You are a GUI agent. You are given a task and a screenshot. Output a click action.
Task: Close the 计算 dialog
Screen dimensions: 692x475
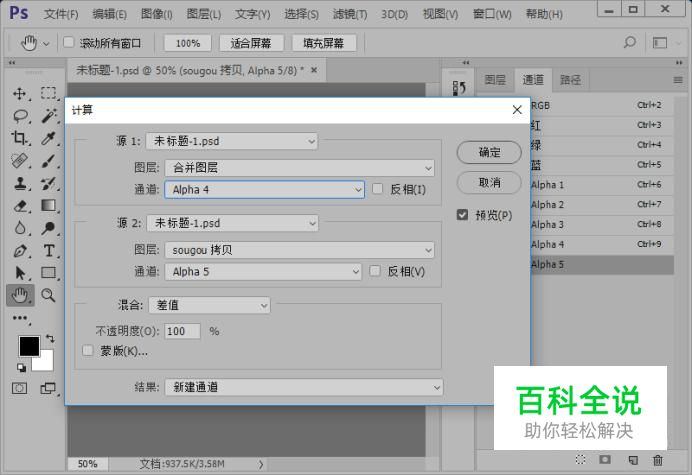tap(517, 110)
